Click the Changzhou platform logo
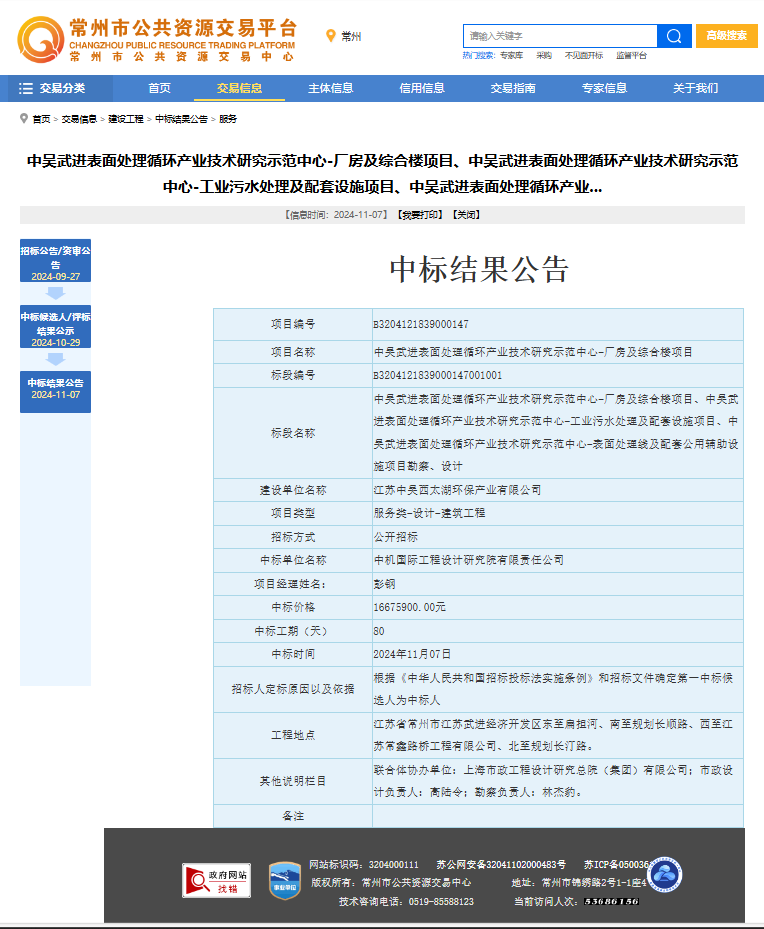The height and width of the screenshot is (929, 764). [x=157, y=39]
